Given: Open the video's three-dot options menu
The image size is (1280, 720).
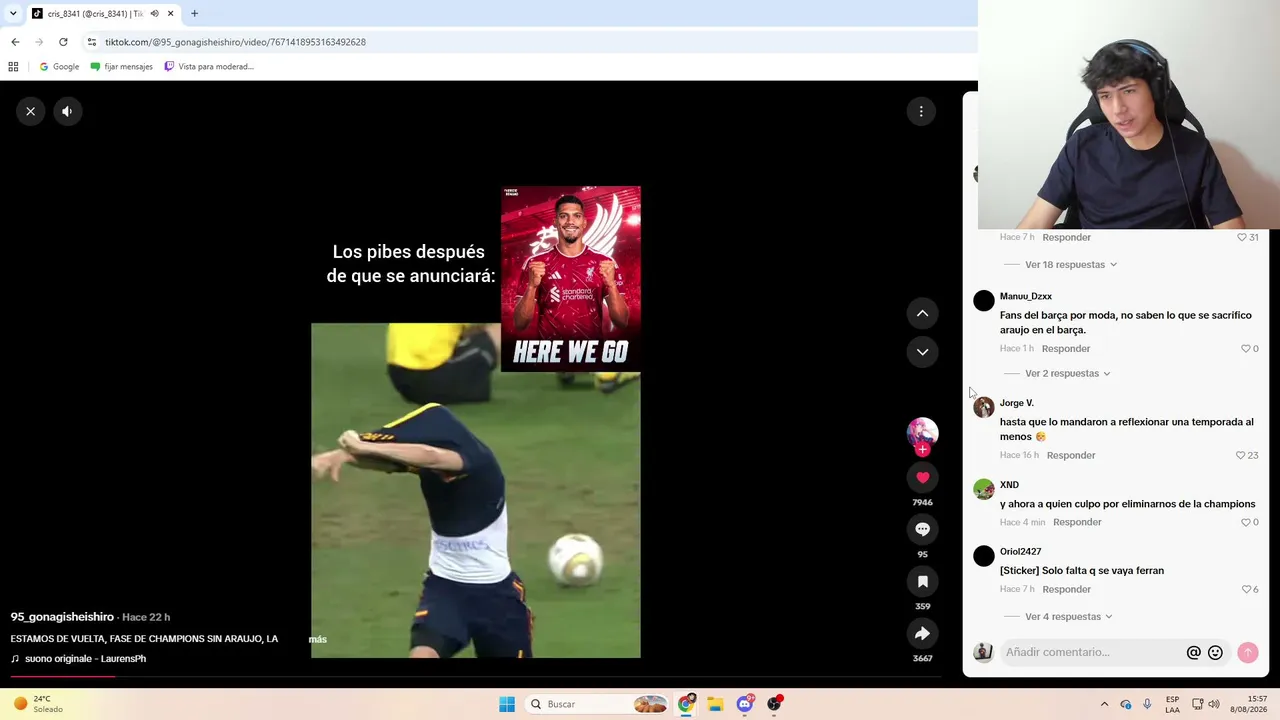Looking at the screenshot, I should point(921,111).
